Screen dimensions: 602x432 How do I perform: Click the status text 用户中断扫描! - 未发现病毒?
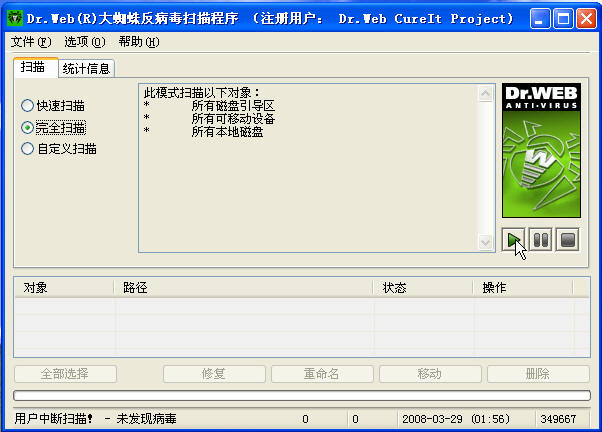[x=95, y=419]
